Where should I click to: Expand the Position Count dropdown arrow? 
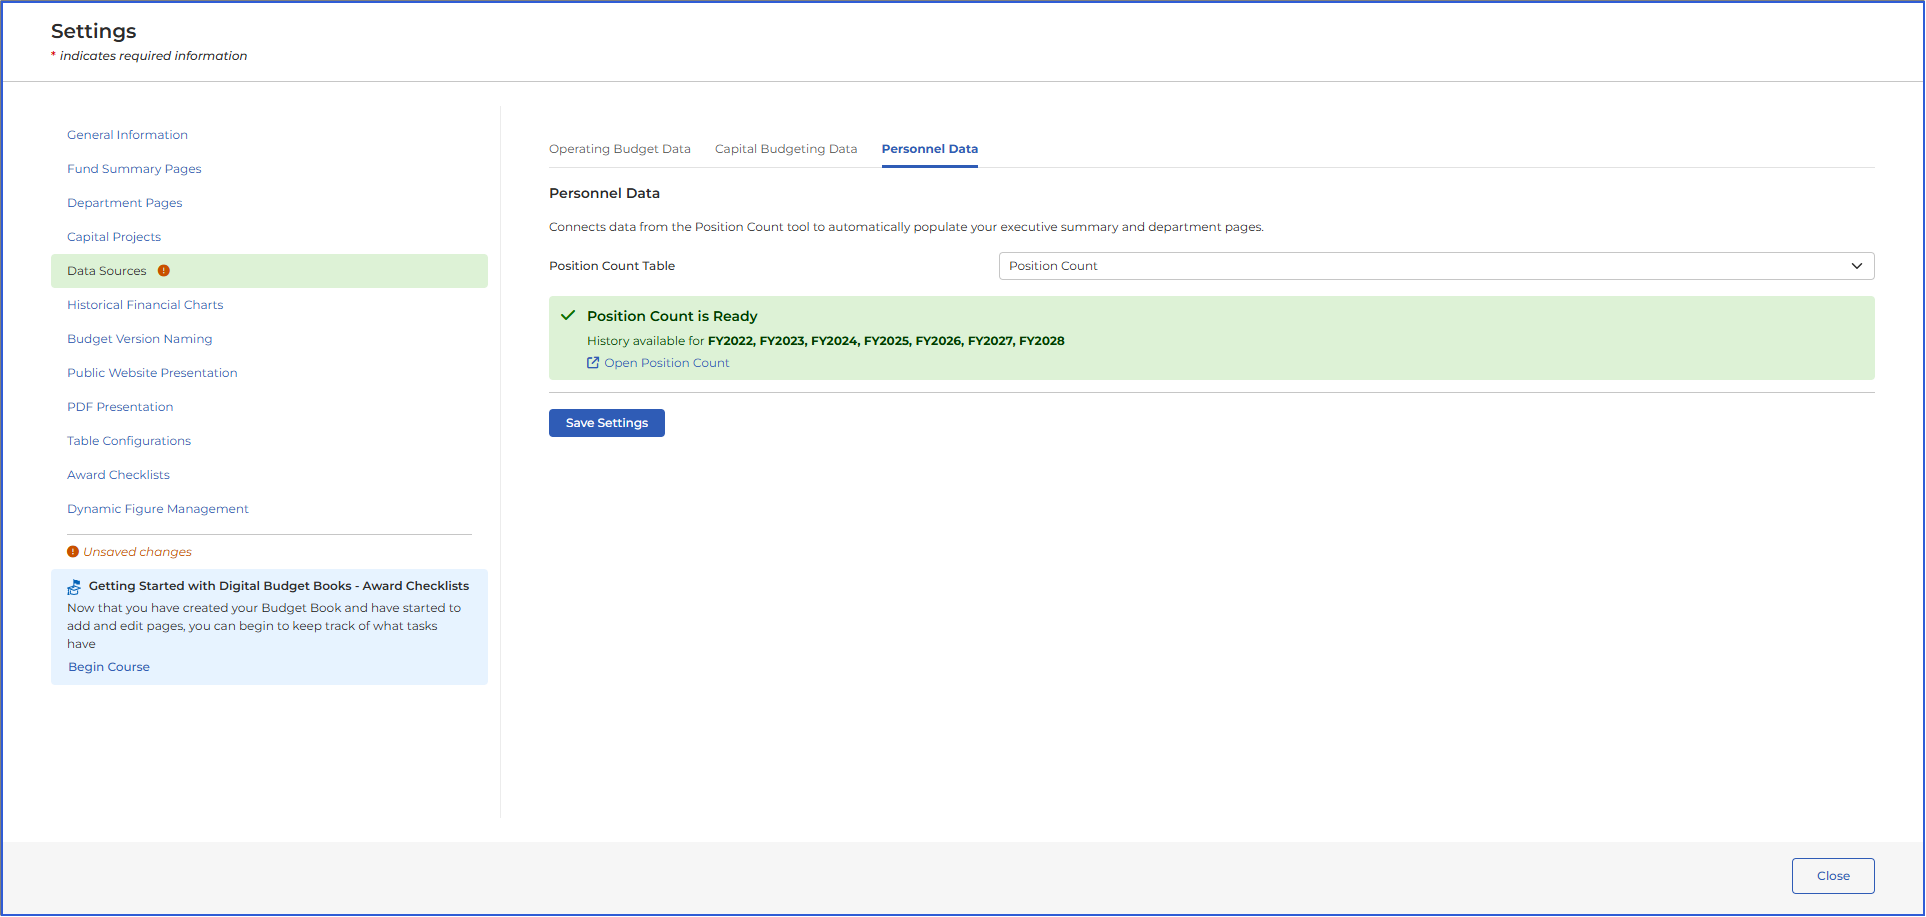pyautogui.click(x=1857, y=266)
